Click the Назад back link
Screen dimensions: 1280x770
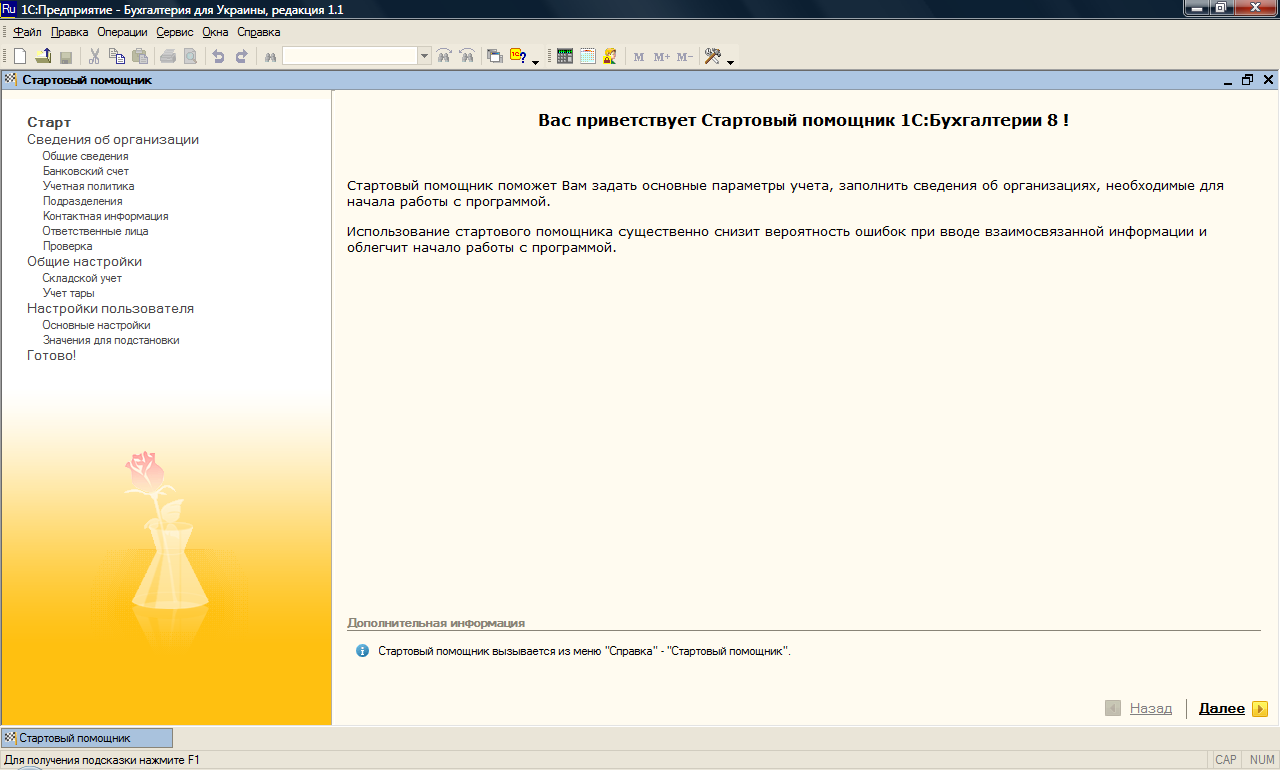(x=1151, y=708)
